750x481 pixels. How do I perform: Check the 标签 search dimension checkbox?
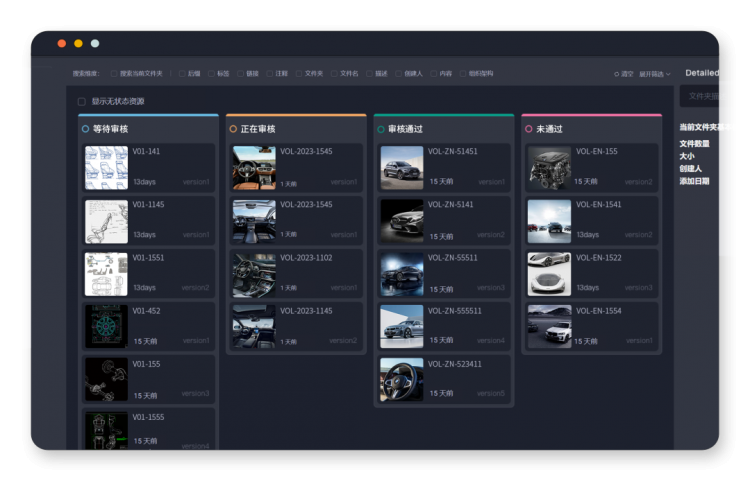(x=211, y=74)
